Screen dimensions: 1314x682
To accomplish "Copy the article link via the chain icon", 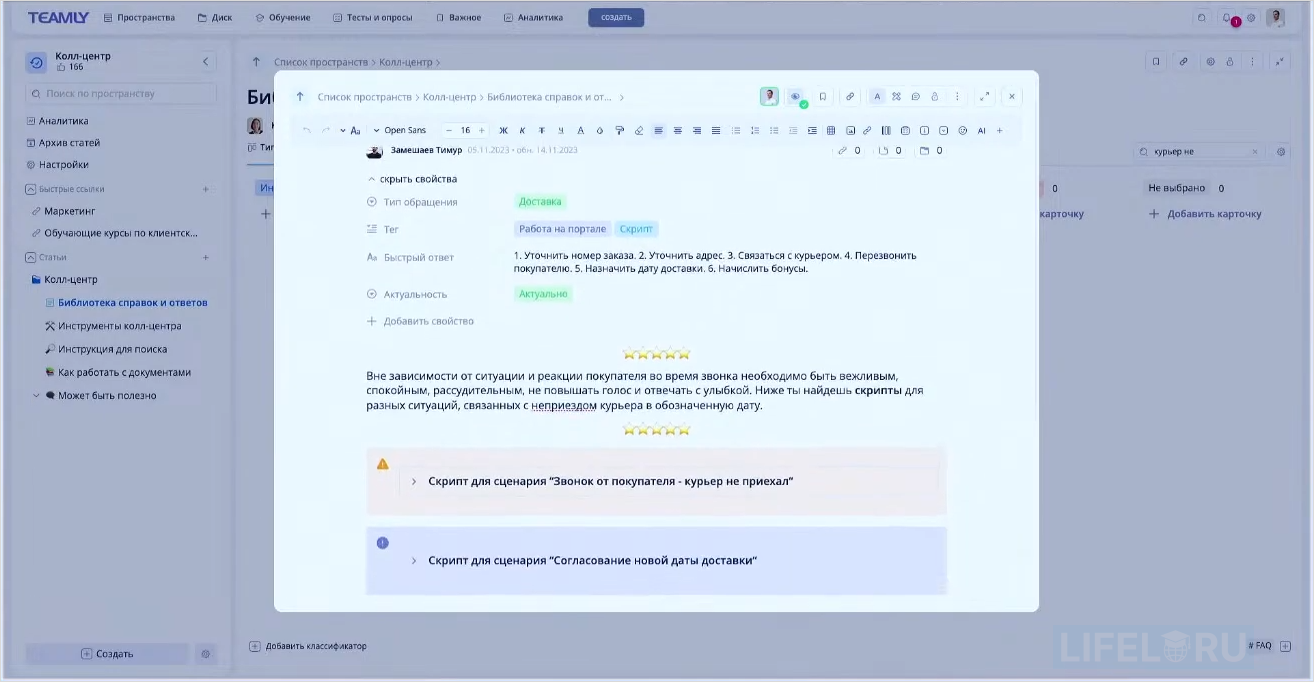I will click(x=851, y=96).
